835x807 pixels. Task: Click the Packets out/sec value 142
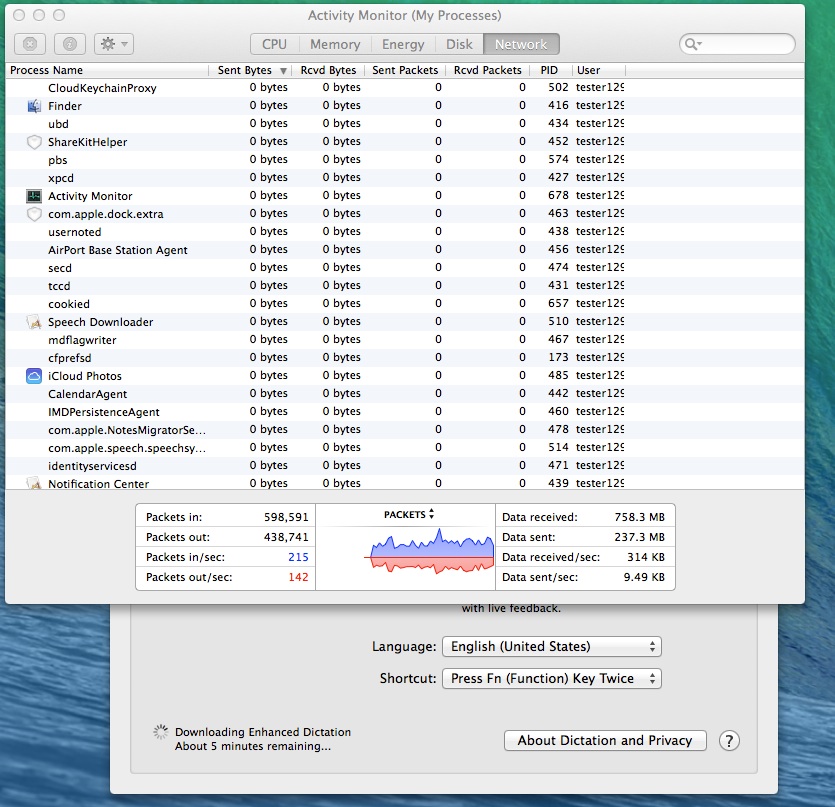coord(298,577)
